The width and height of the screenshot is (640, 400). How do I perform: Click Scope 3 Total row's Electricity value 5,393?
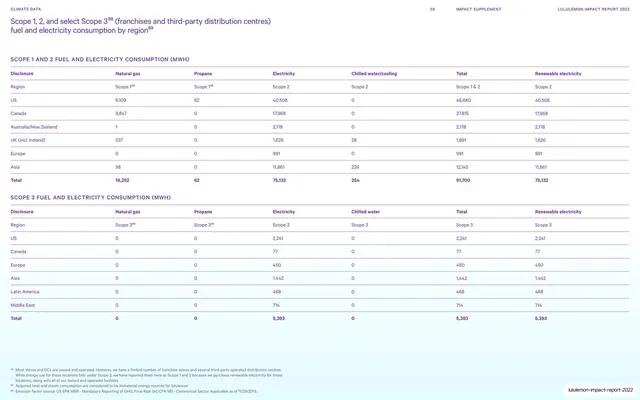coord(279,318)
